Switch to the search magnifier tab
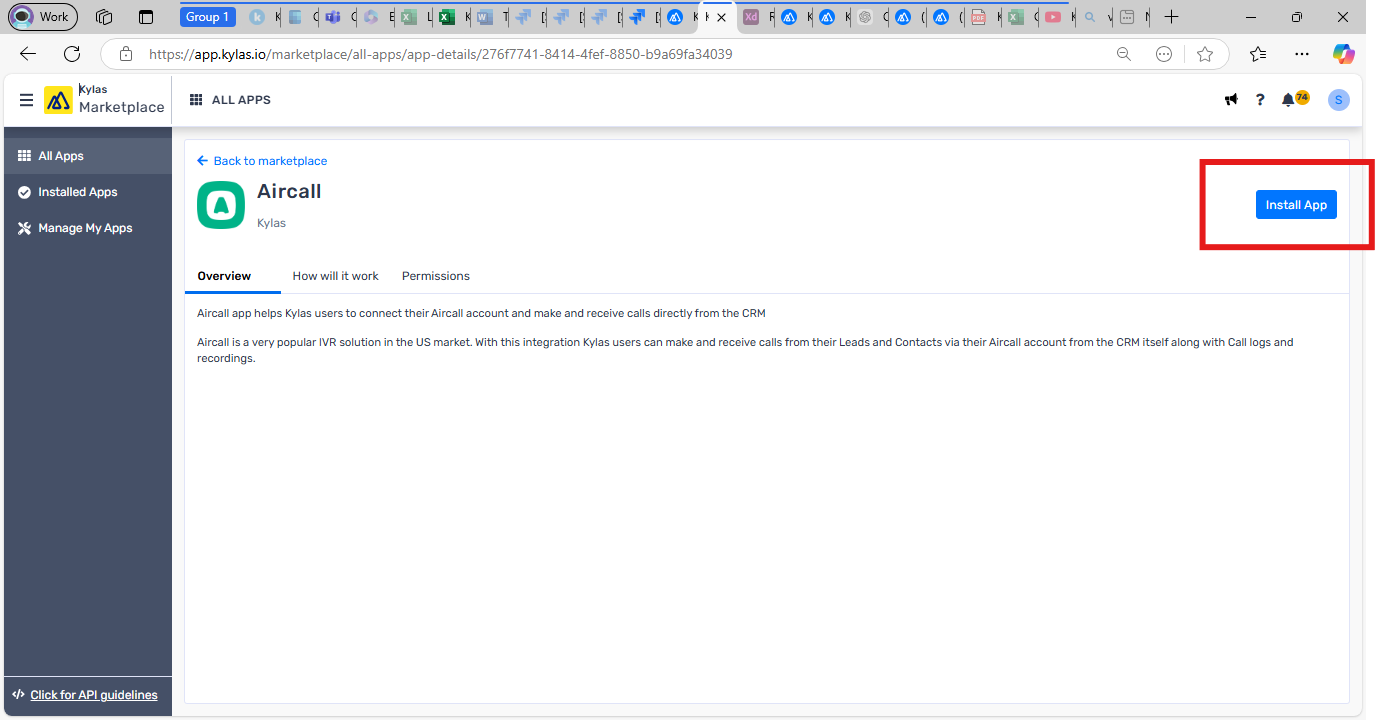The width and height of the screenshot is (1376, 720). pos(1096,17)
